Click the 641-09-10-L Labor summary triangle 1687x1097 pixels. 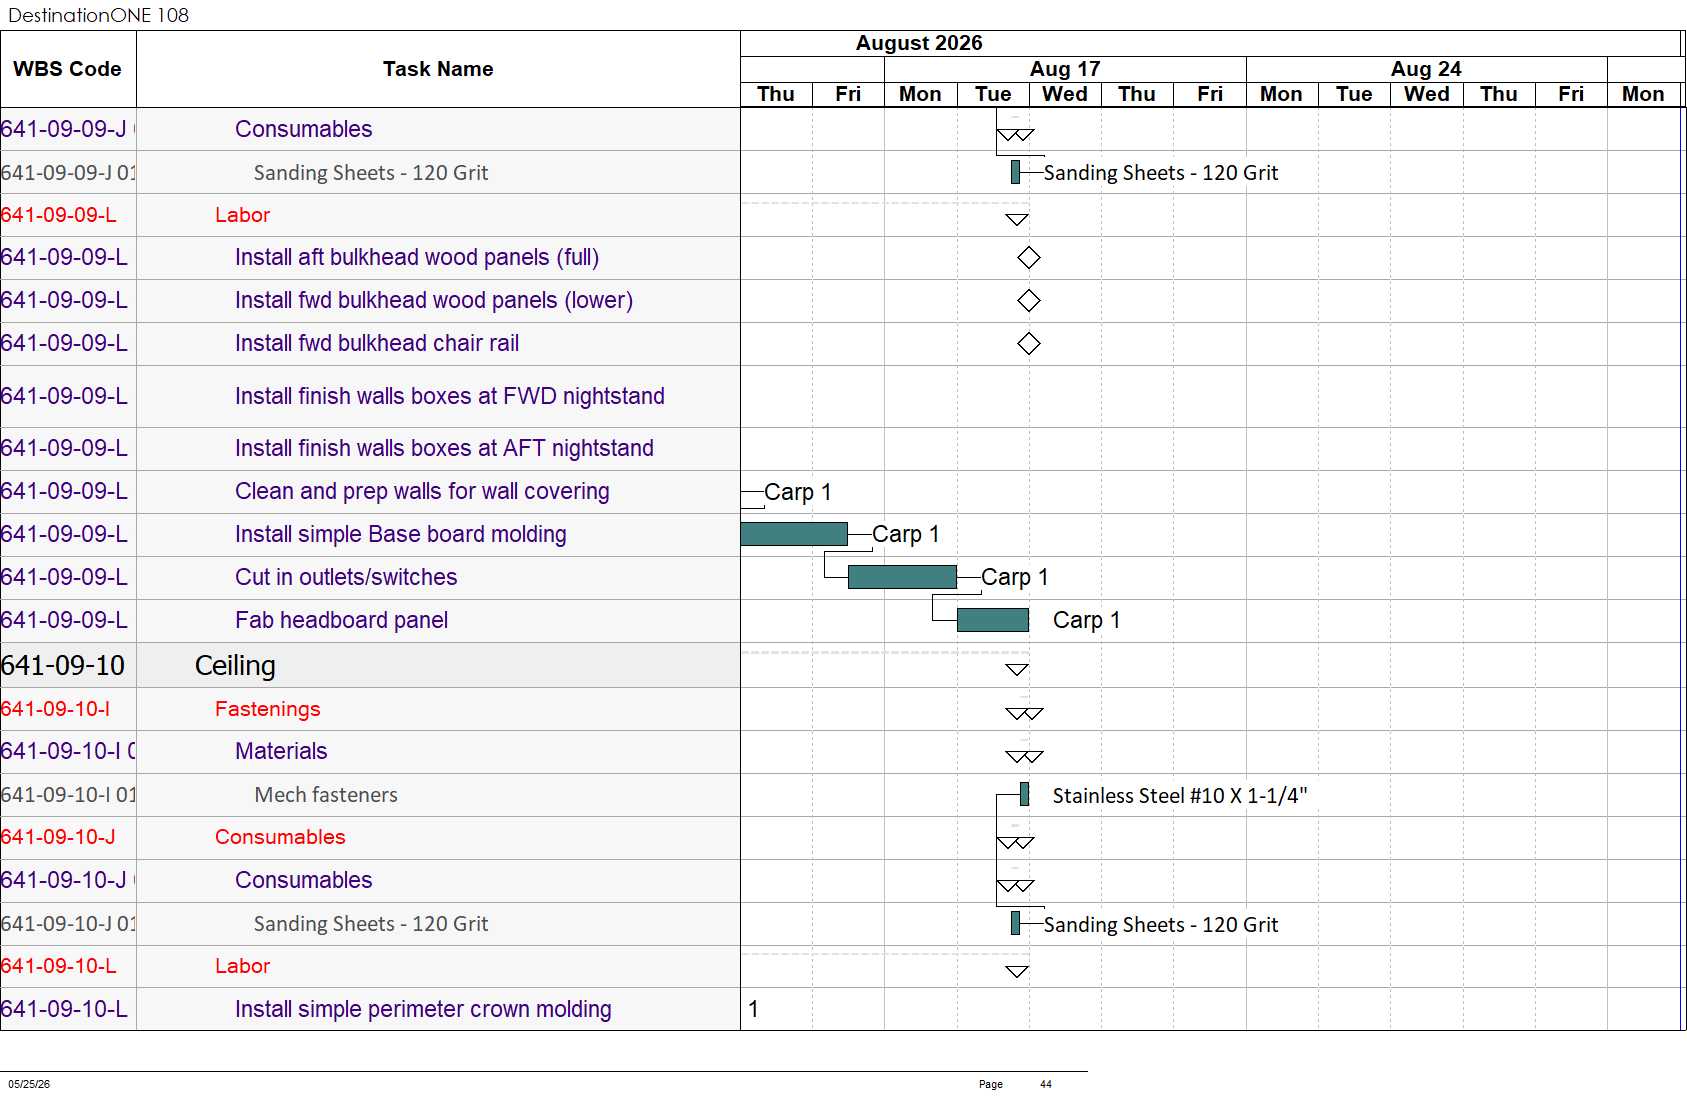1017,971
